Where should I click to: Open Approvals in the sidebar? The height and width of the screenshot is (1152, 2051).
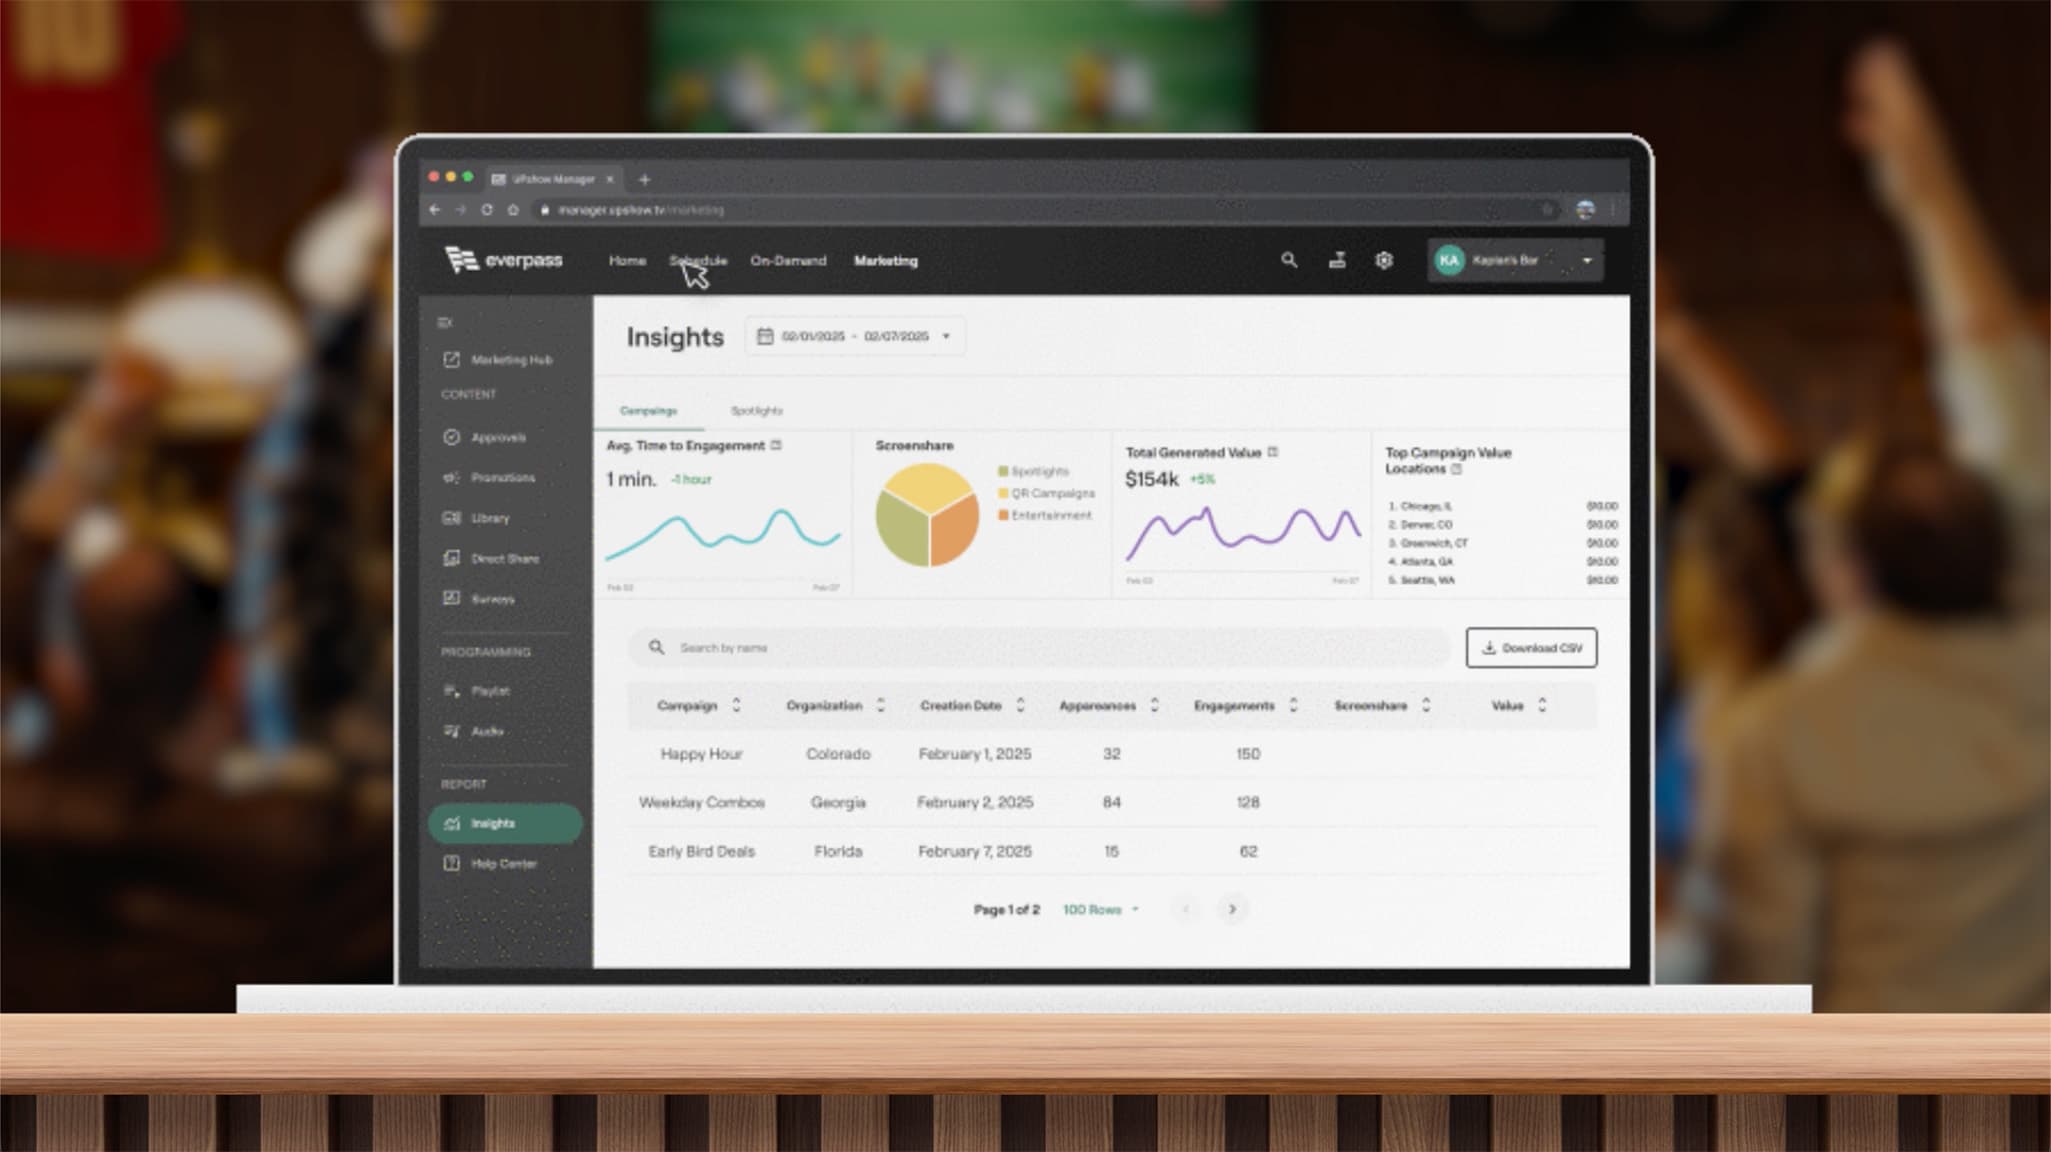click(x=497, y=438)
